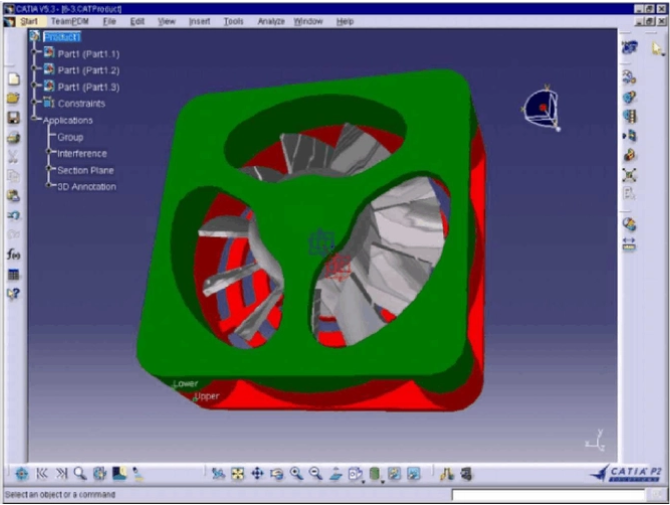Click the Zoom In magnifier icon
This screenshot has width=670, height=505.
pyautogui.click(x=297, y=474)
